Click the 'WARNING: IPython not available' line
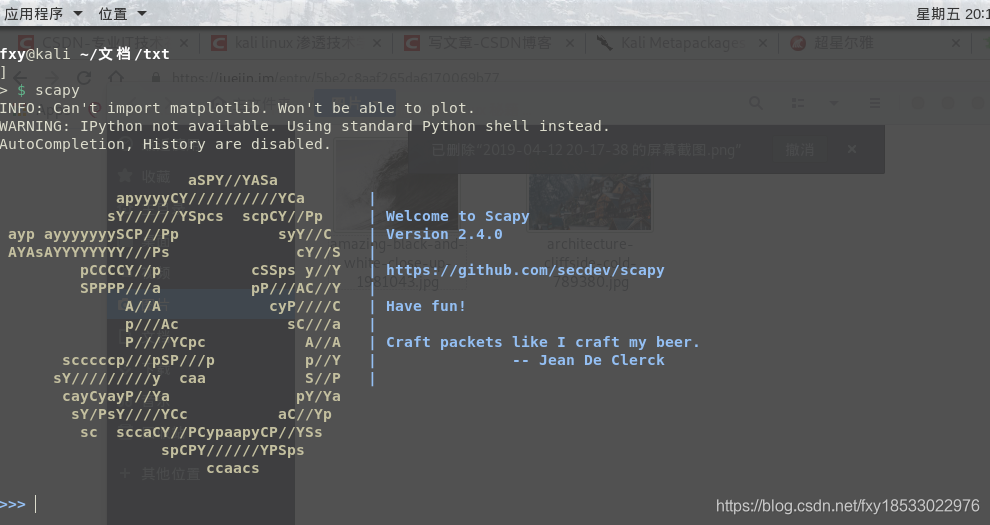The image size is (990, 525). click(x=305, y=126)
